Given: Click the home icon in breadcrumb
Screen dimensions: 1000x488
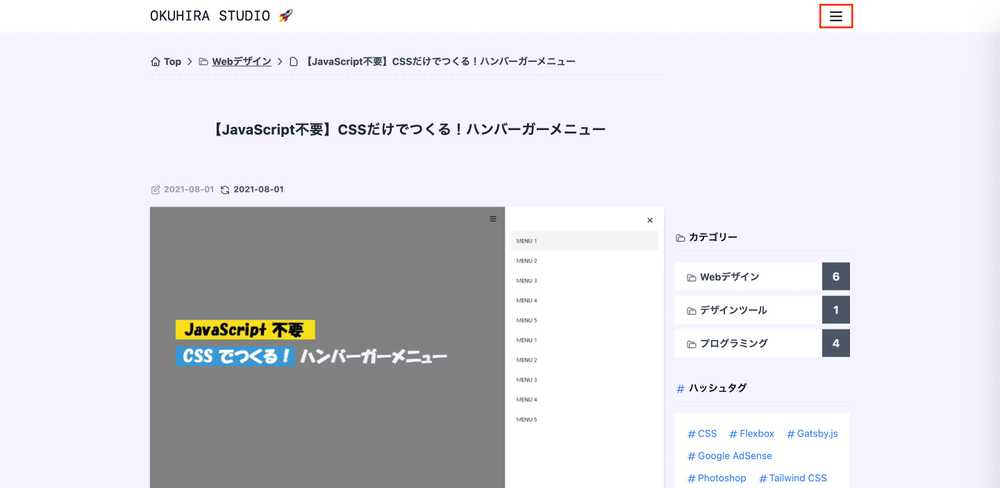Looking at the screenshot, I should click(155, 62).
